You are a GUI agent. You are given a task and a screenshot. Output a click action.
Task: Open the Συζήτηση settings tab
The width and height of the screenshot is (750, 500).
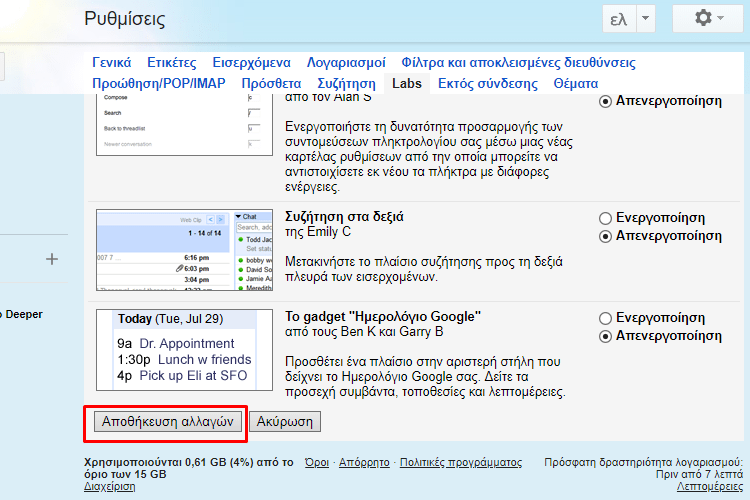(x=346, y=83)
